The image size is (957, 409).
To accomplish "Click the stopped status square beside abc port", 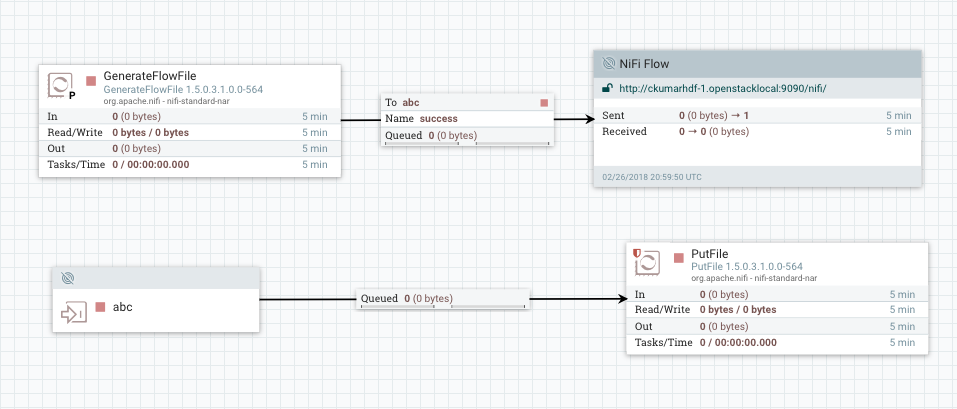I will [x=101, y=307].
